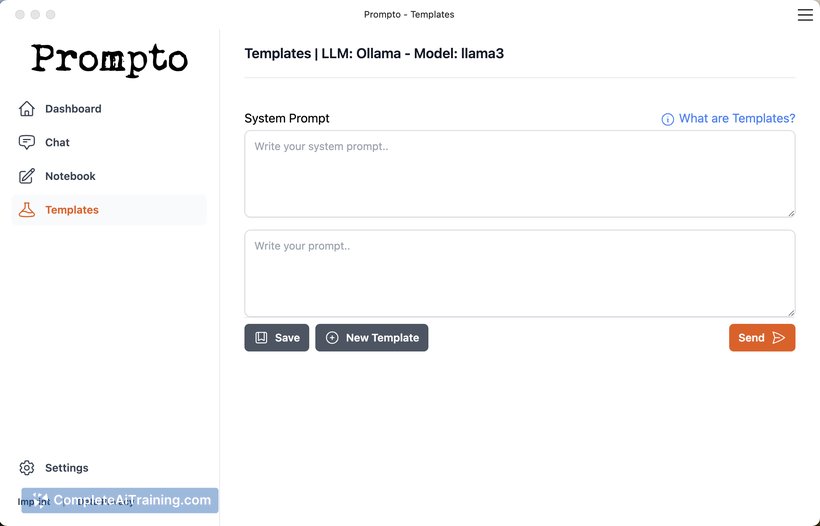This screenshot has height=526, width=820.
Task: Save the current template
Action: click(277, 338)
